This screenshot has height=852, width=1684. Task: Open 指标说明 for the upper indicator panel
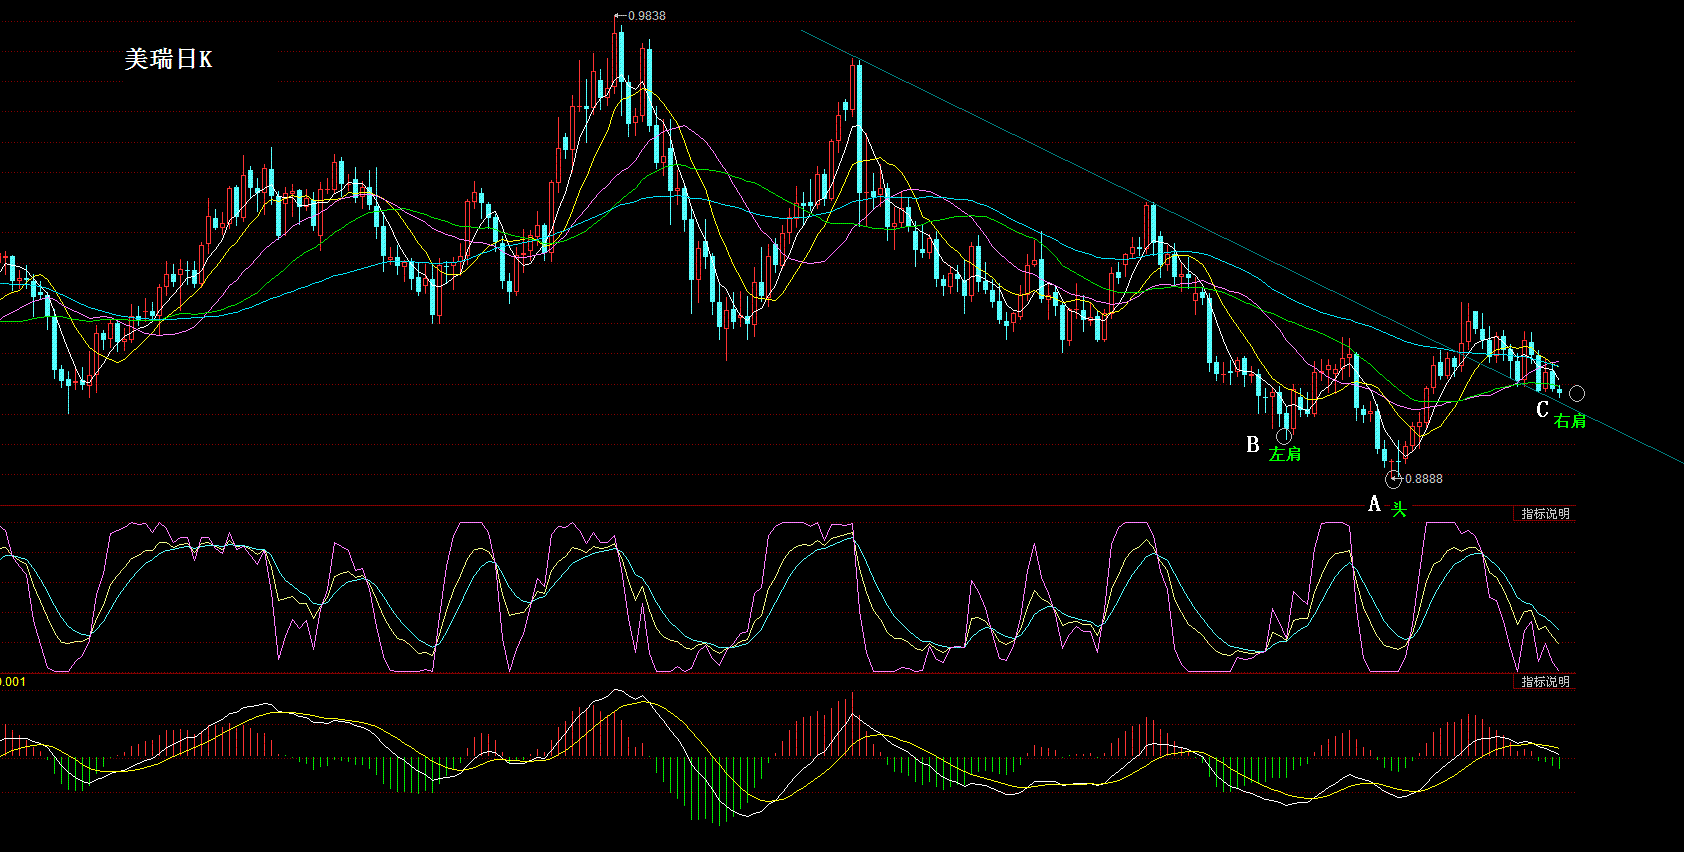pos(1545,514)
